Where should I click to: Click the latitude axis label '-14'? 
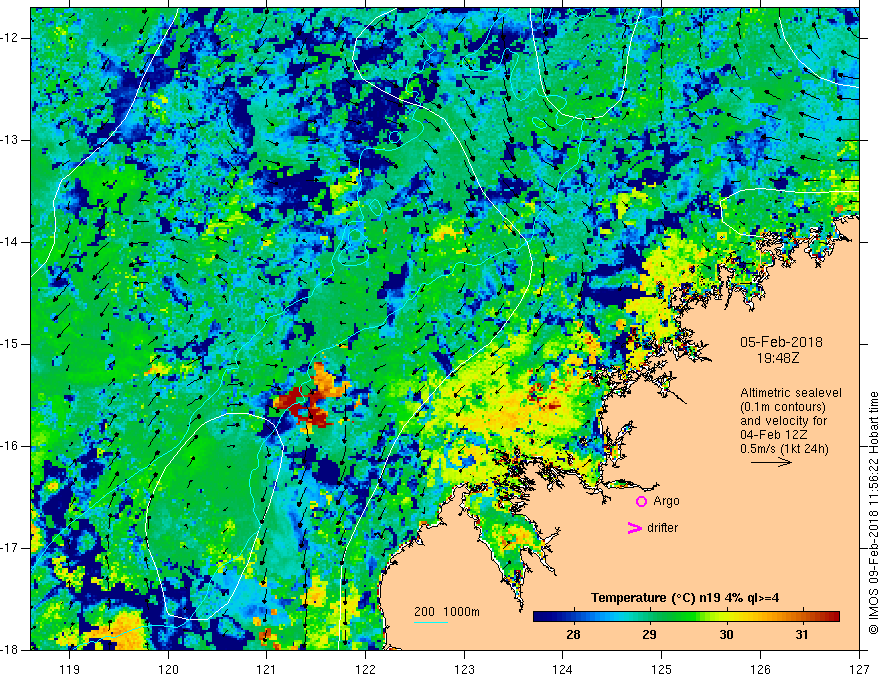coord(10,242)
